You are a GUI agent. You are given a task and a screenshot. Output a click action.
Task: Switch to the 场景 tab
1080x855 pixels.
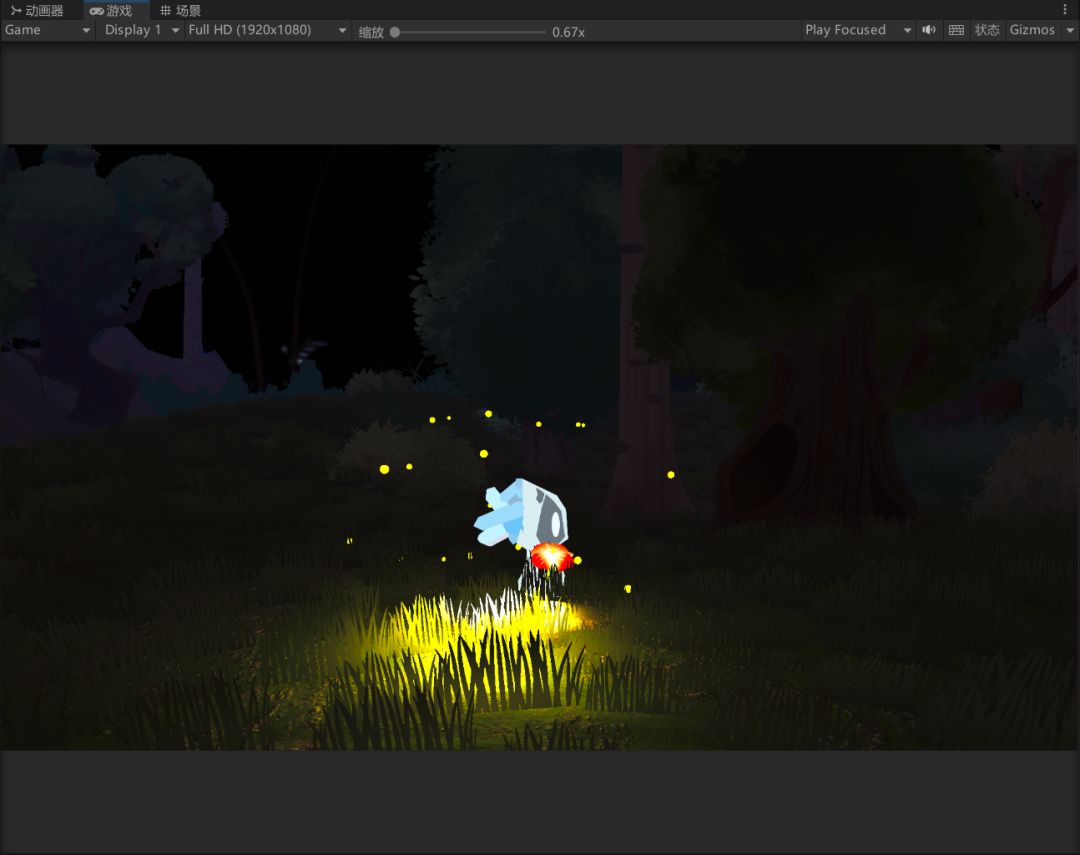[x=181, y=11]
